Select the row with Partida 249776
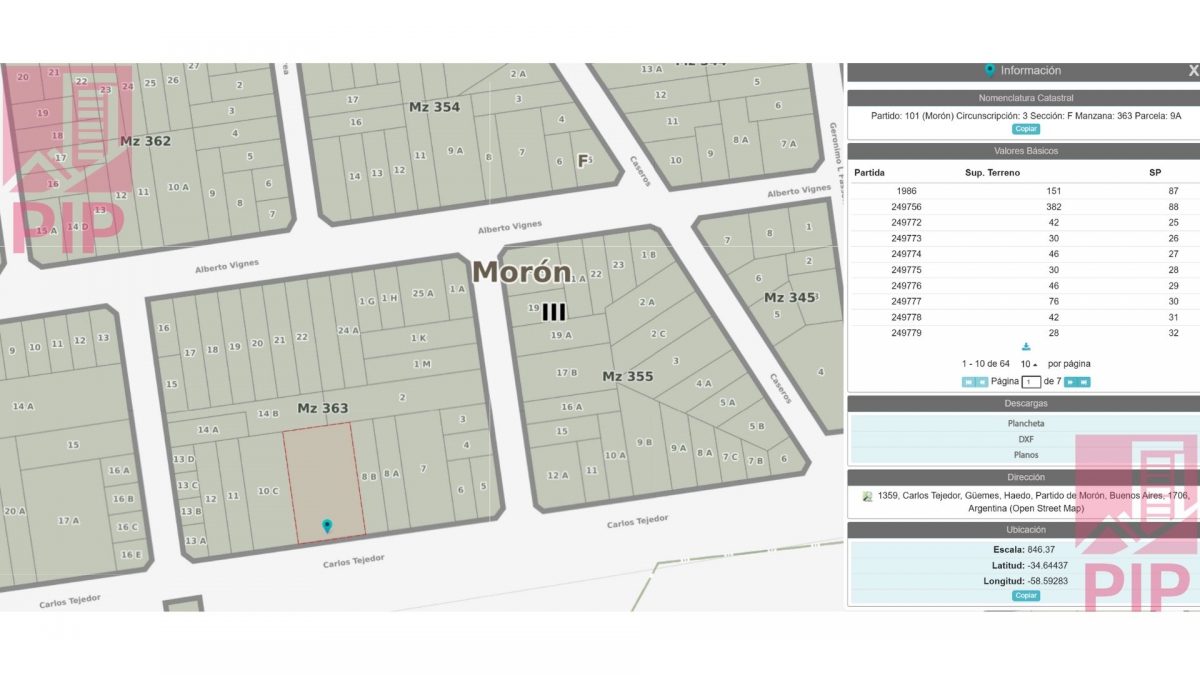Viewport: 1200px width, 675px height. coord(1024,286)
